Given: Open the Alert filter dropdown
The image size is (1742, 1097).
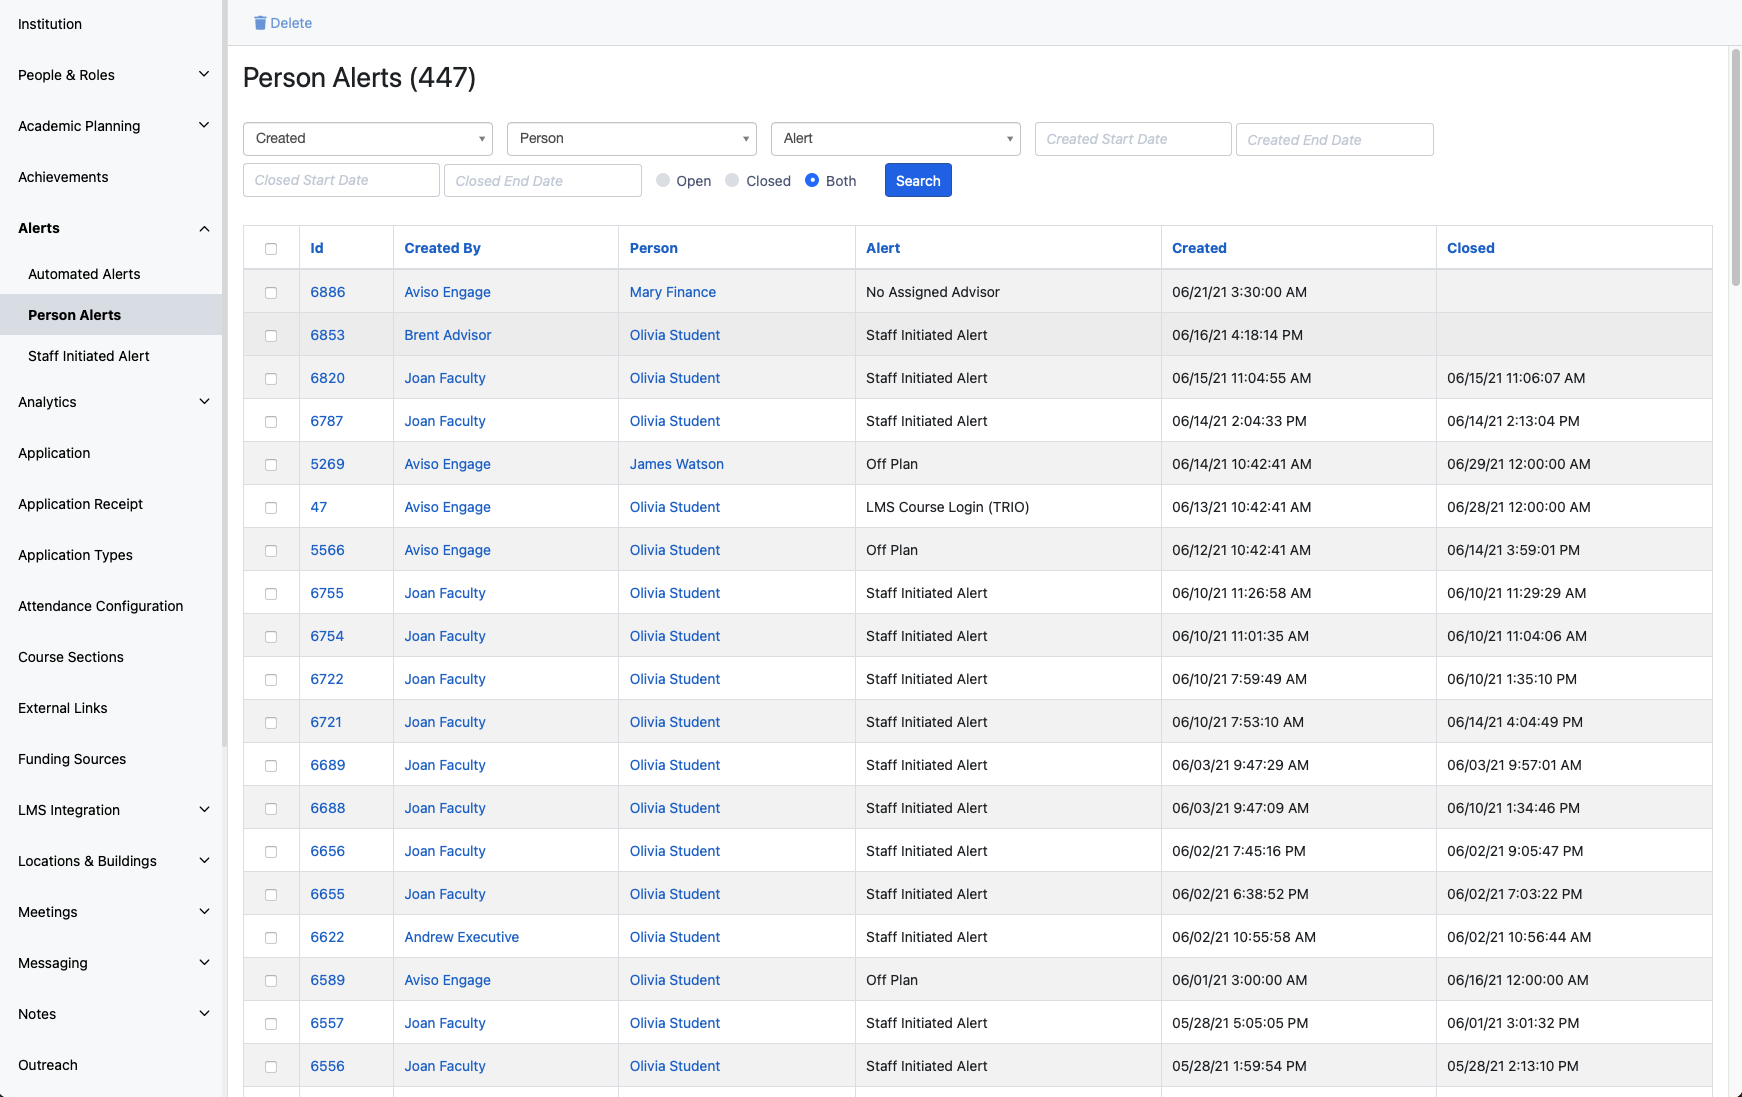Looking at the screenshot, I should point(896,139).
